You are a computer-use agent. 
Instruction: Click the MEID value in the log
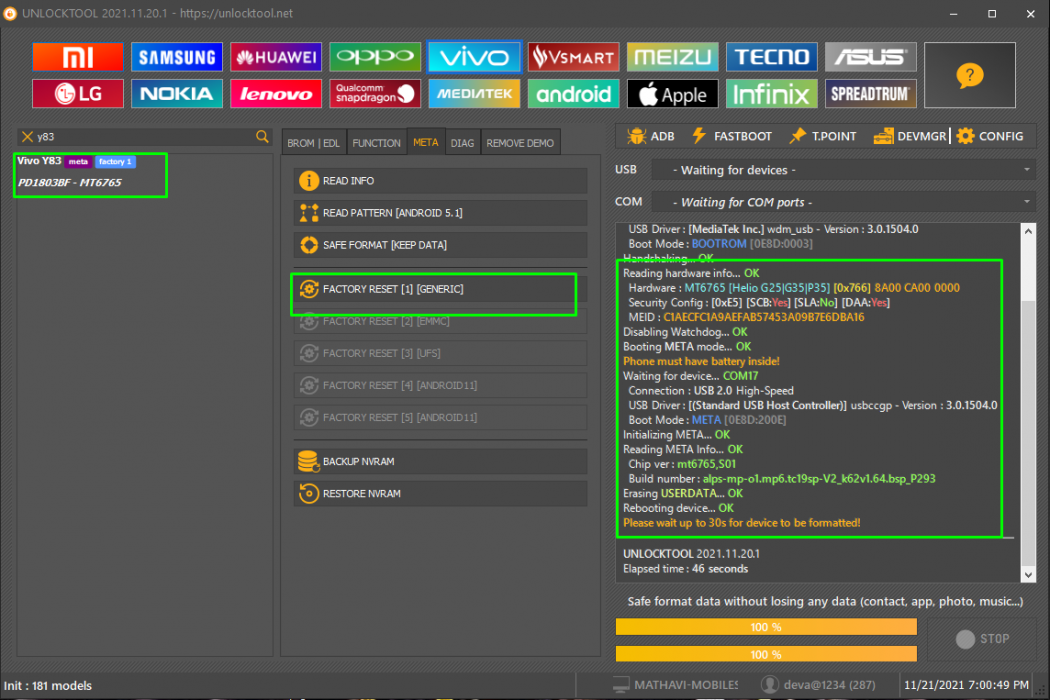click(763, 318)
